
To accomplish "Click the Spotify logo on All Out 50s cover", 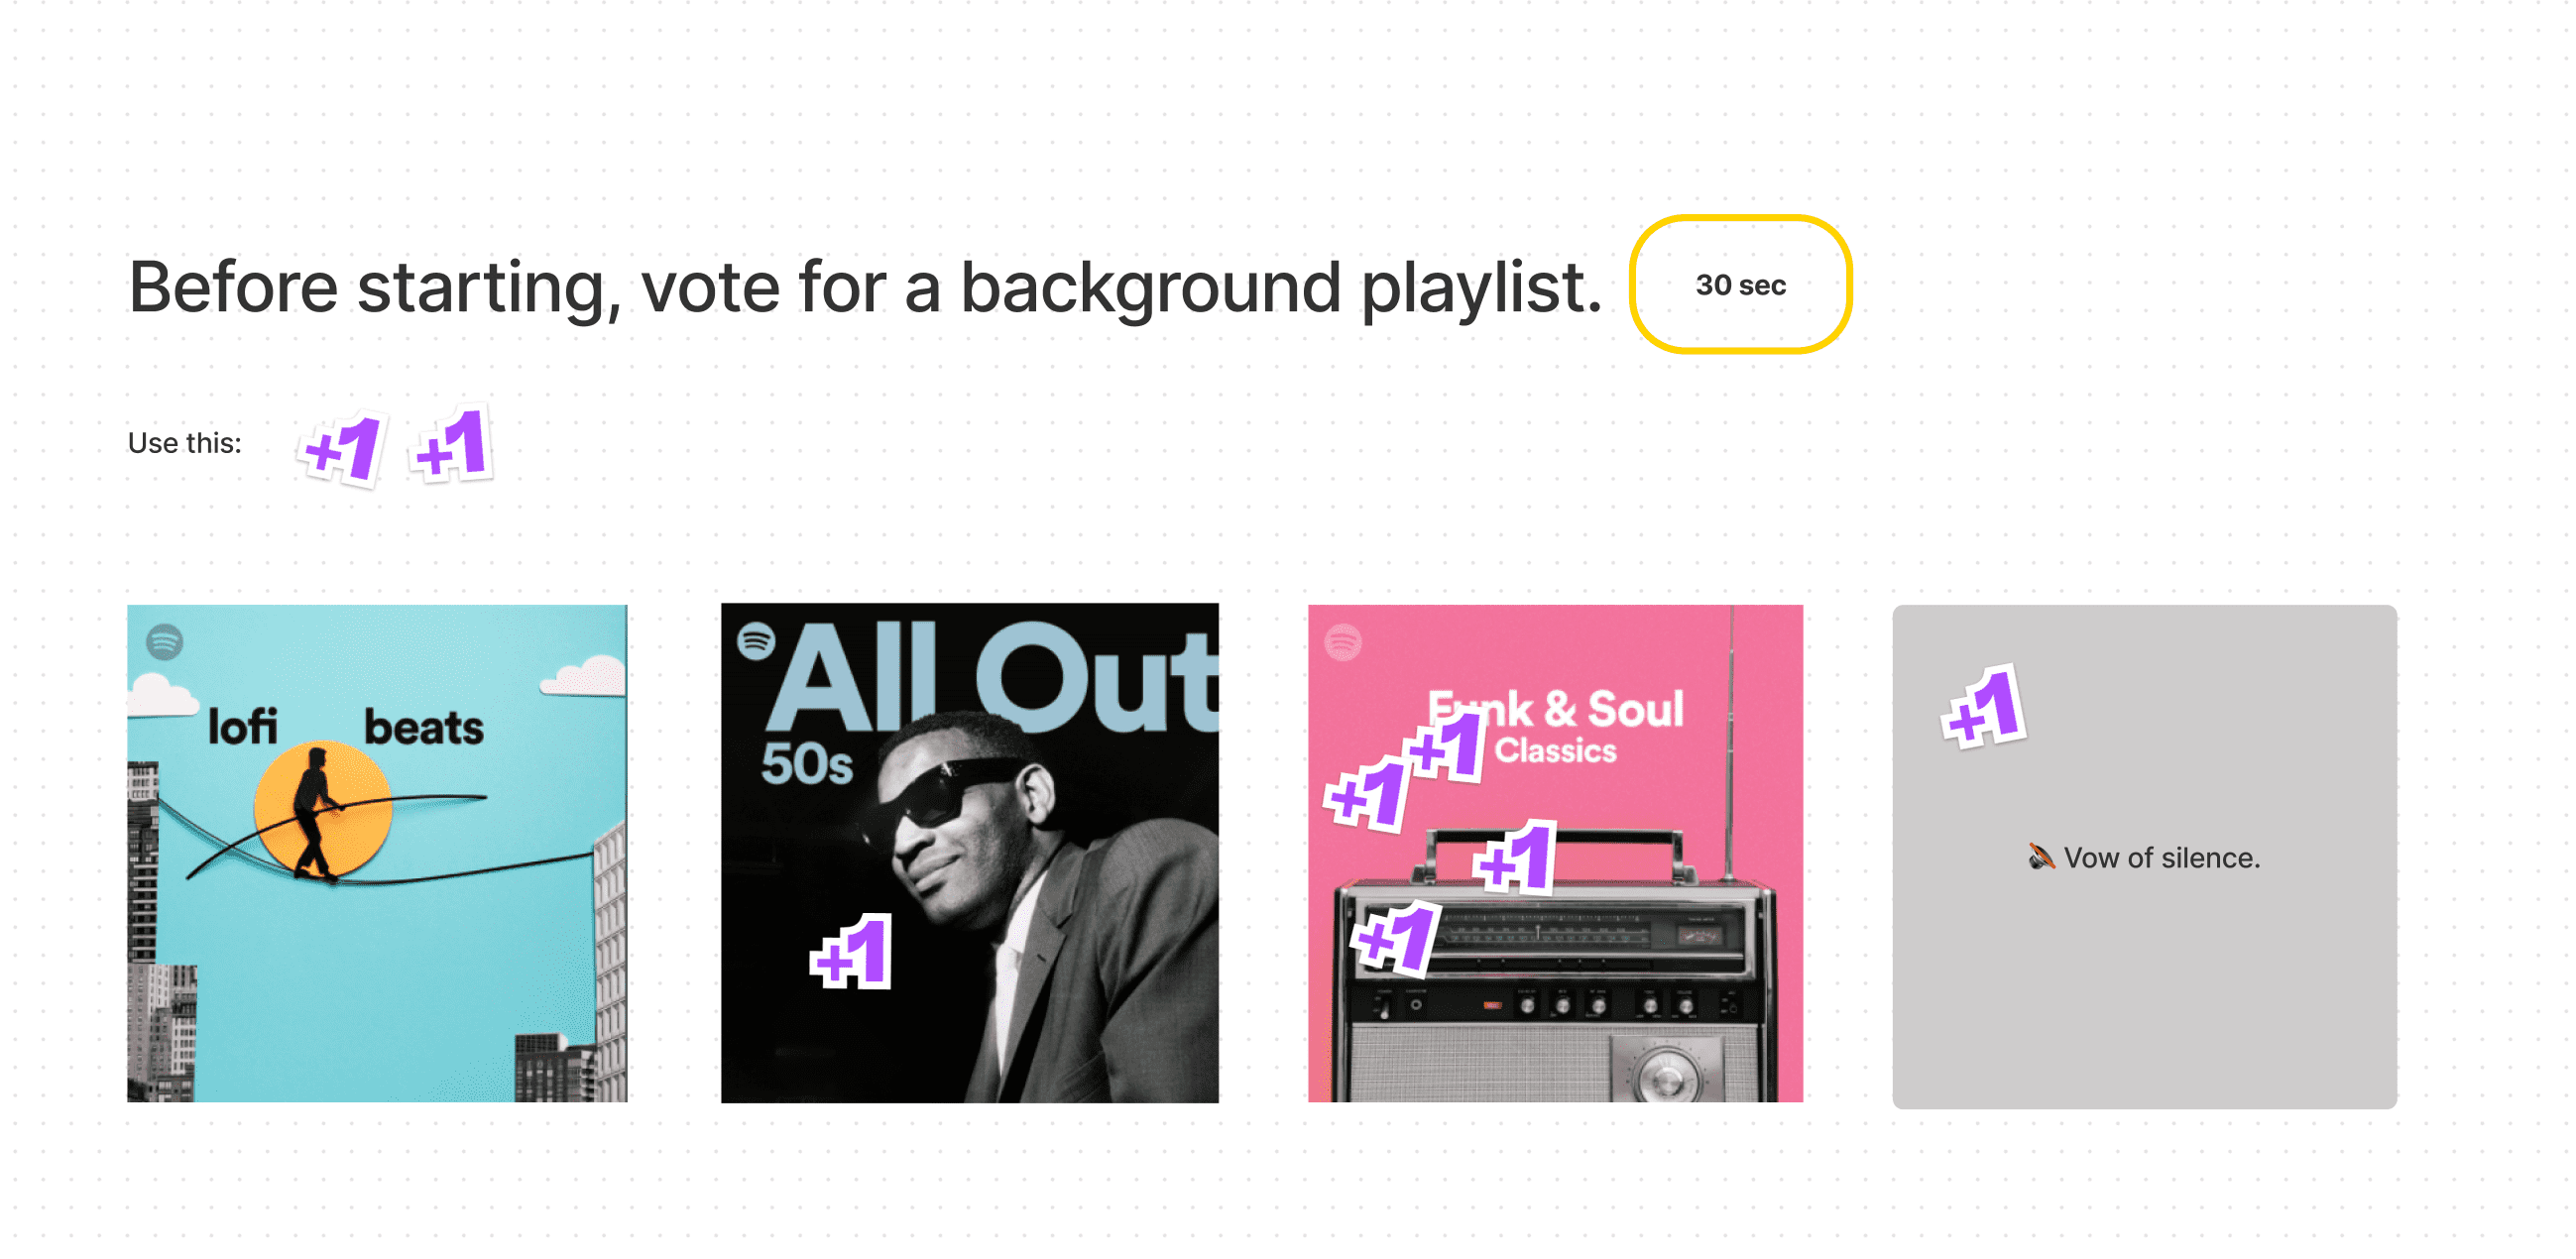I will tap(756, 641).
